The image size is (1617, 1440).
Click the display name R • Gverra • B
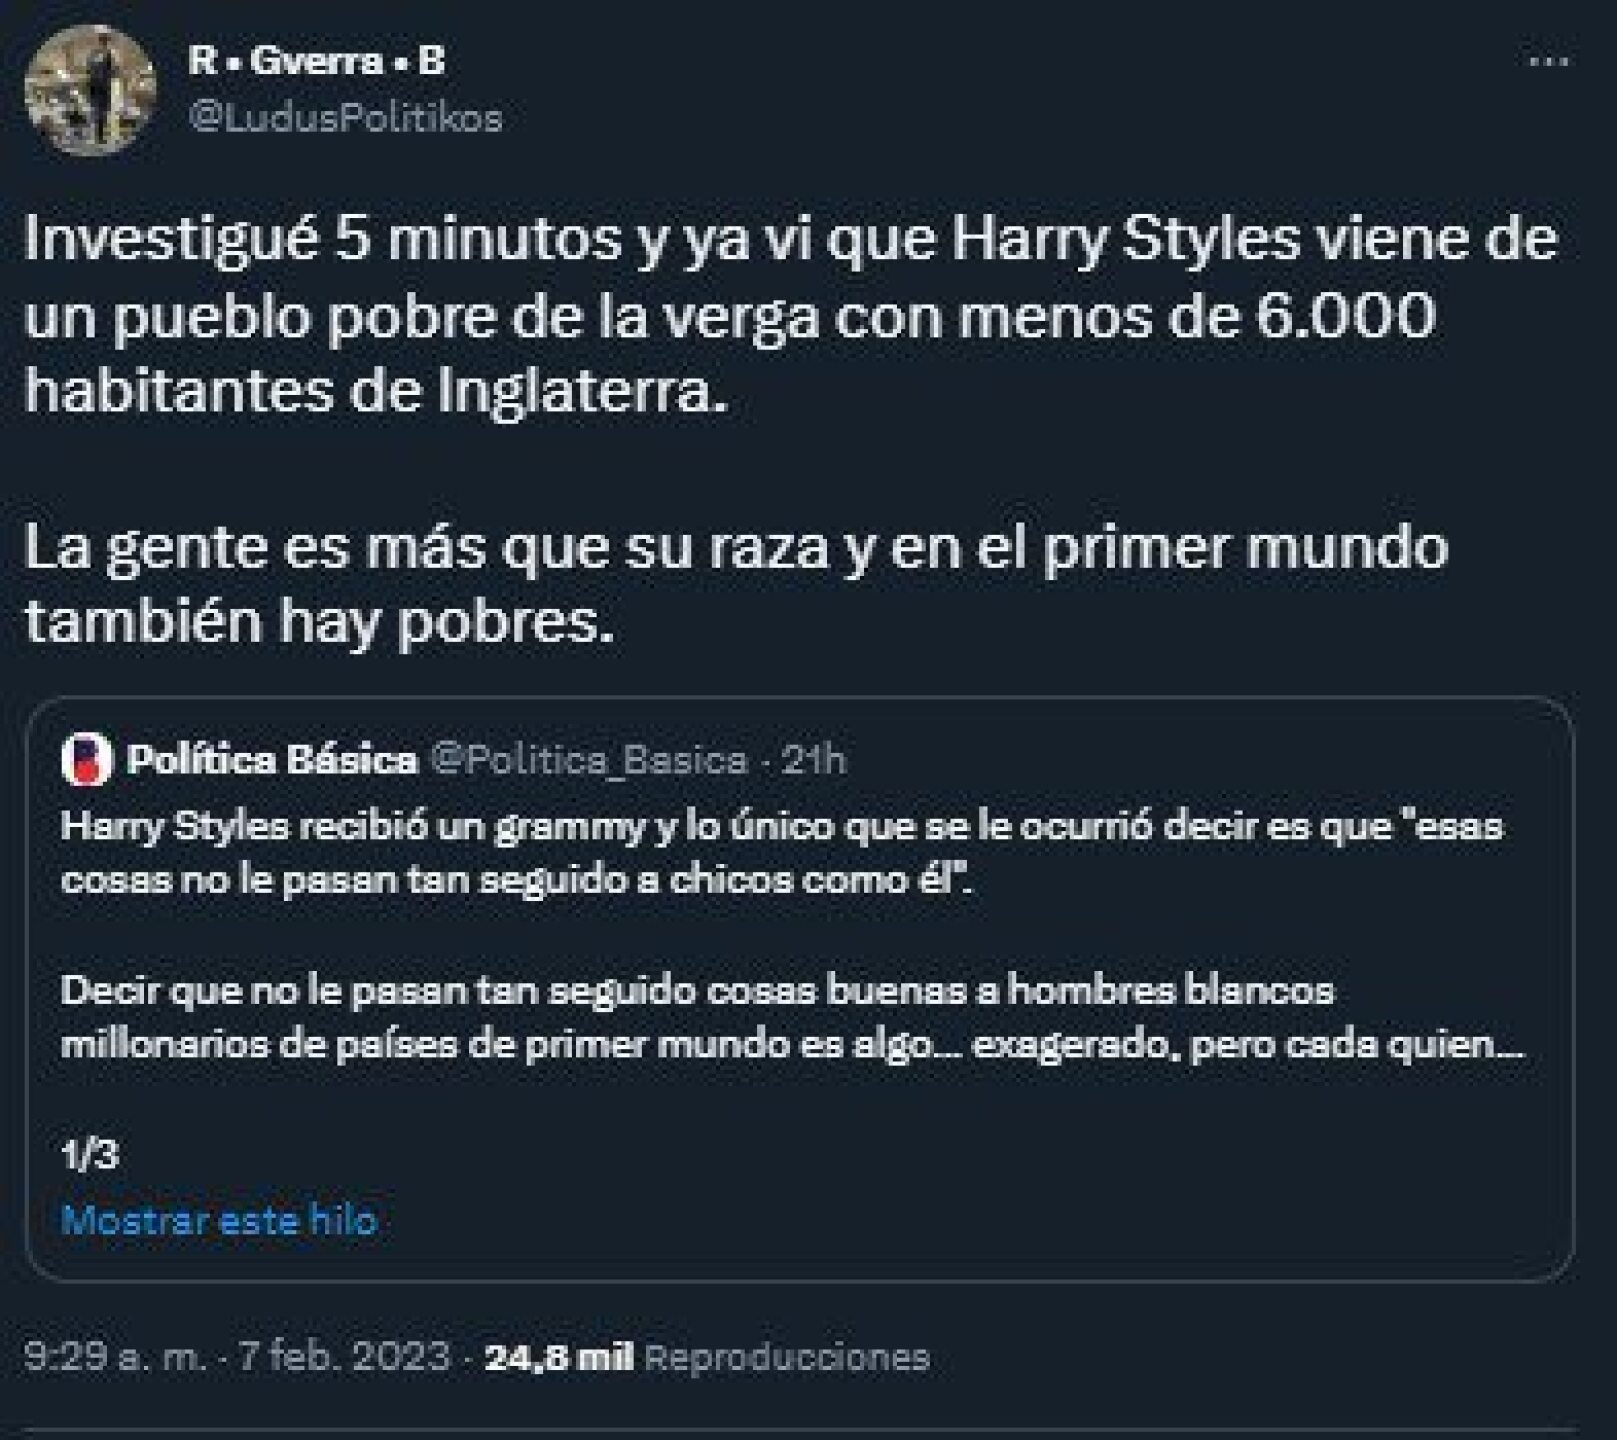point(316,62)
